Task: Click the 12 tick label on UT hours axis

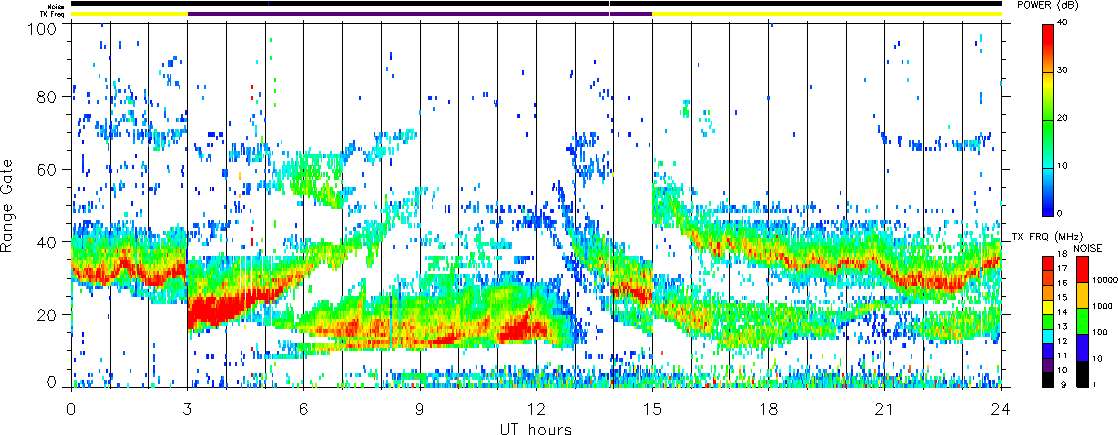Action: coord(536,410)
